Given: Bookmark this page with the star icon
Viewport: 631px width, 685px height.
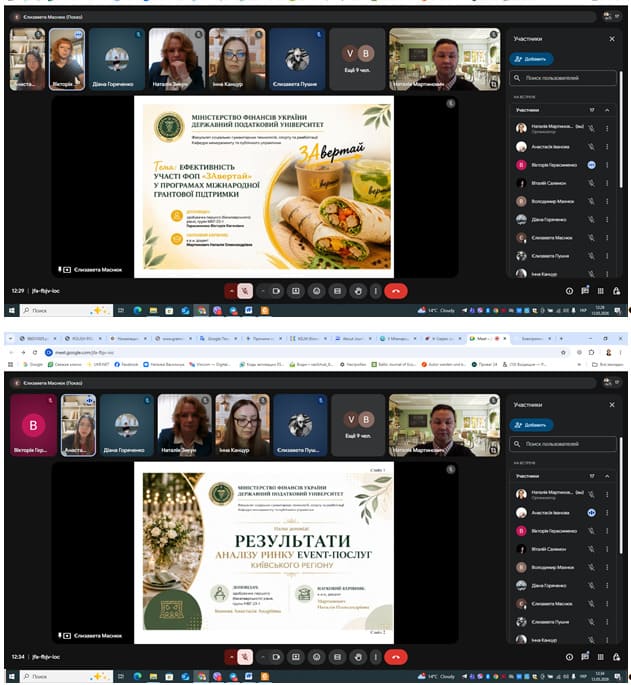Looking at the screenshot, I should 563,352.
